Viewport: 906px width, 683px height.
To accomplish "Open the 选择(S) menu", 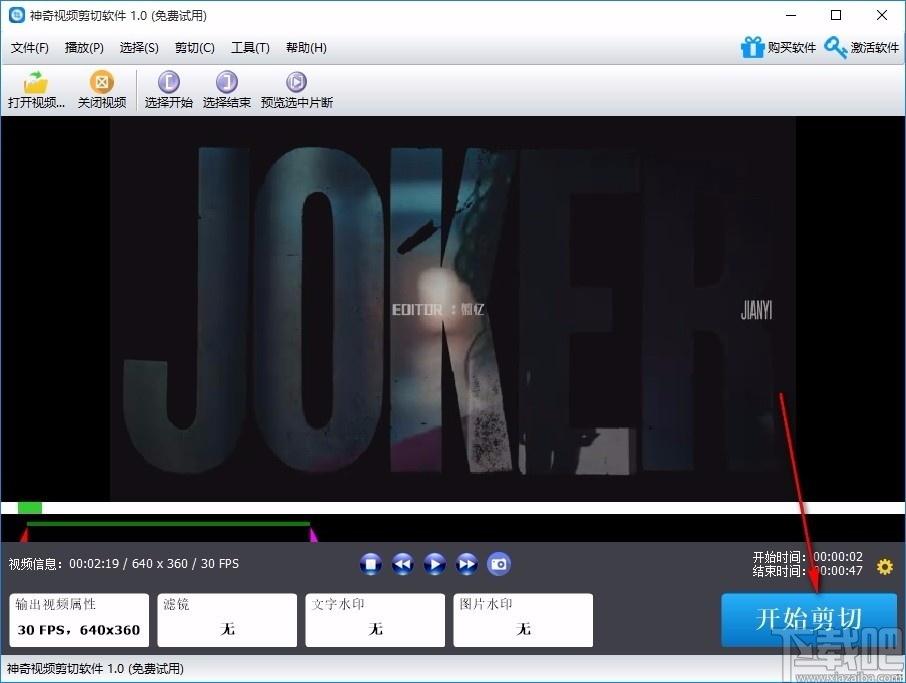I will pyautogui.click(x=139, y=47).
